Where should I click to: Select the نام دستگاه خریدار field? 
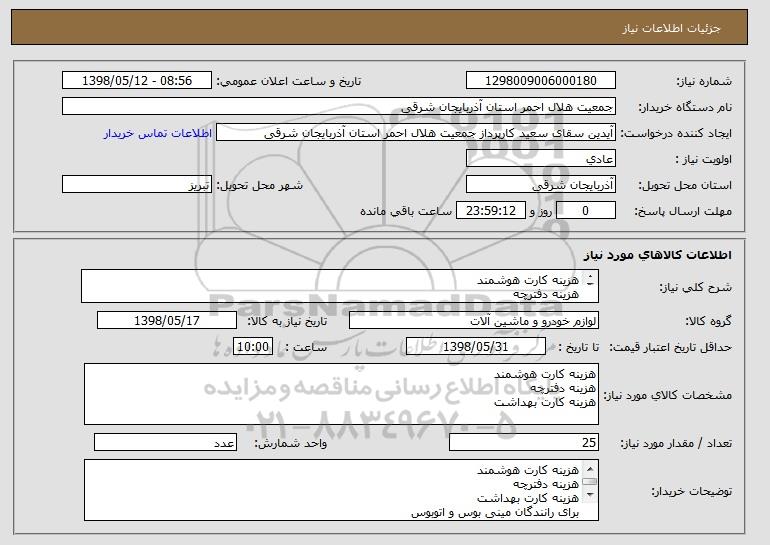(339, 107)
